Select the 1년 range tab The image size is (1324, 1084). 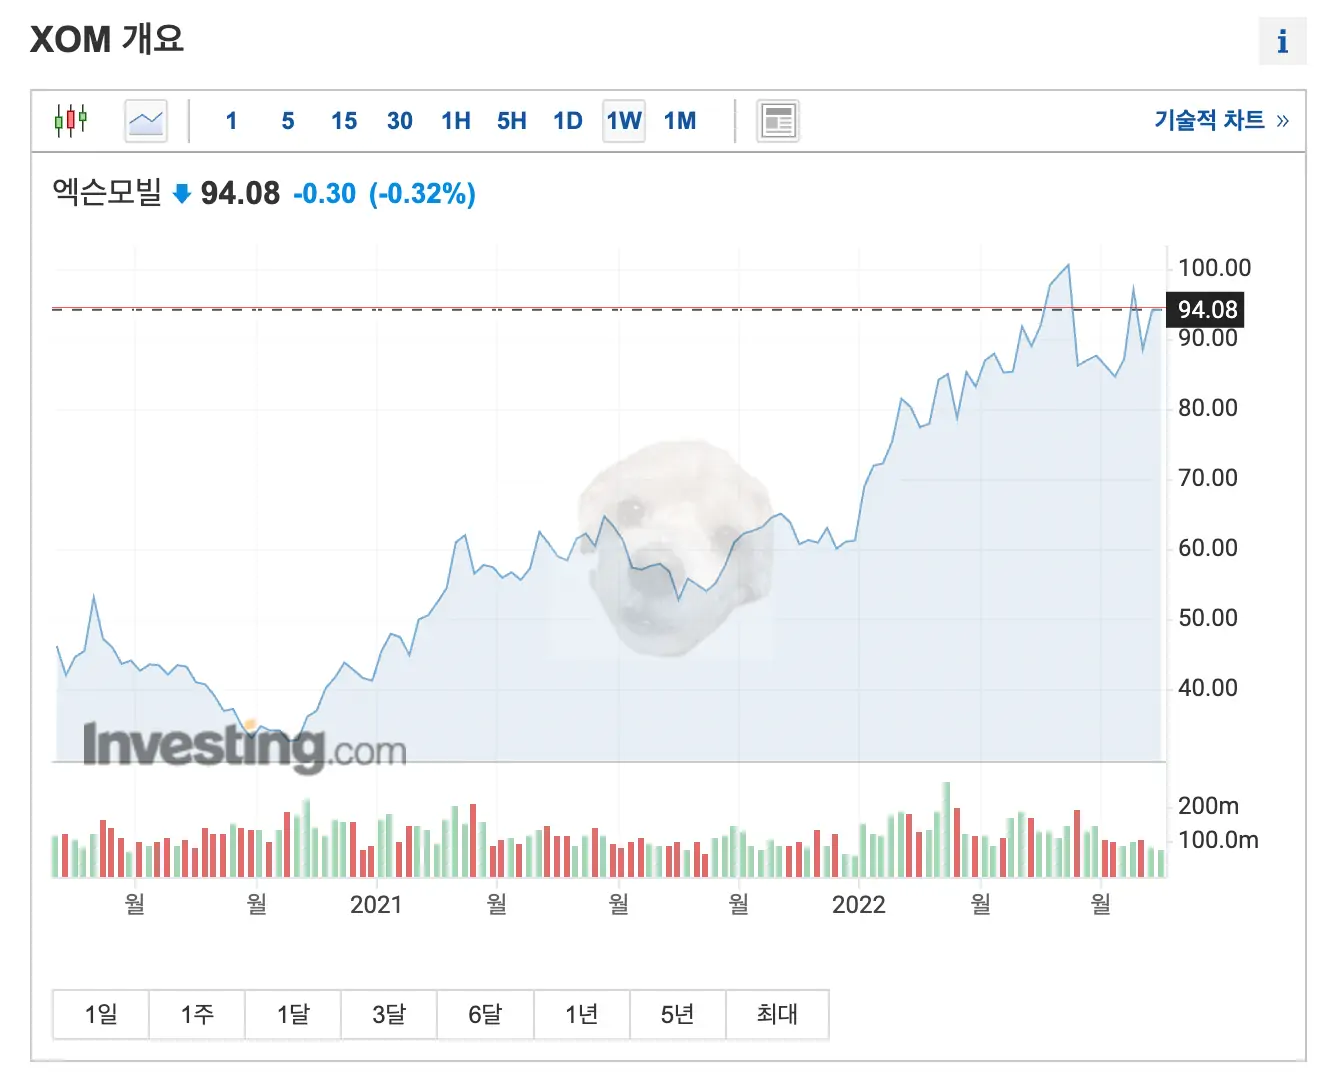[582, 1014]
